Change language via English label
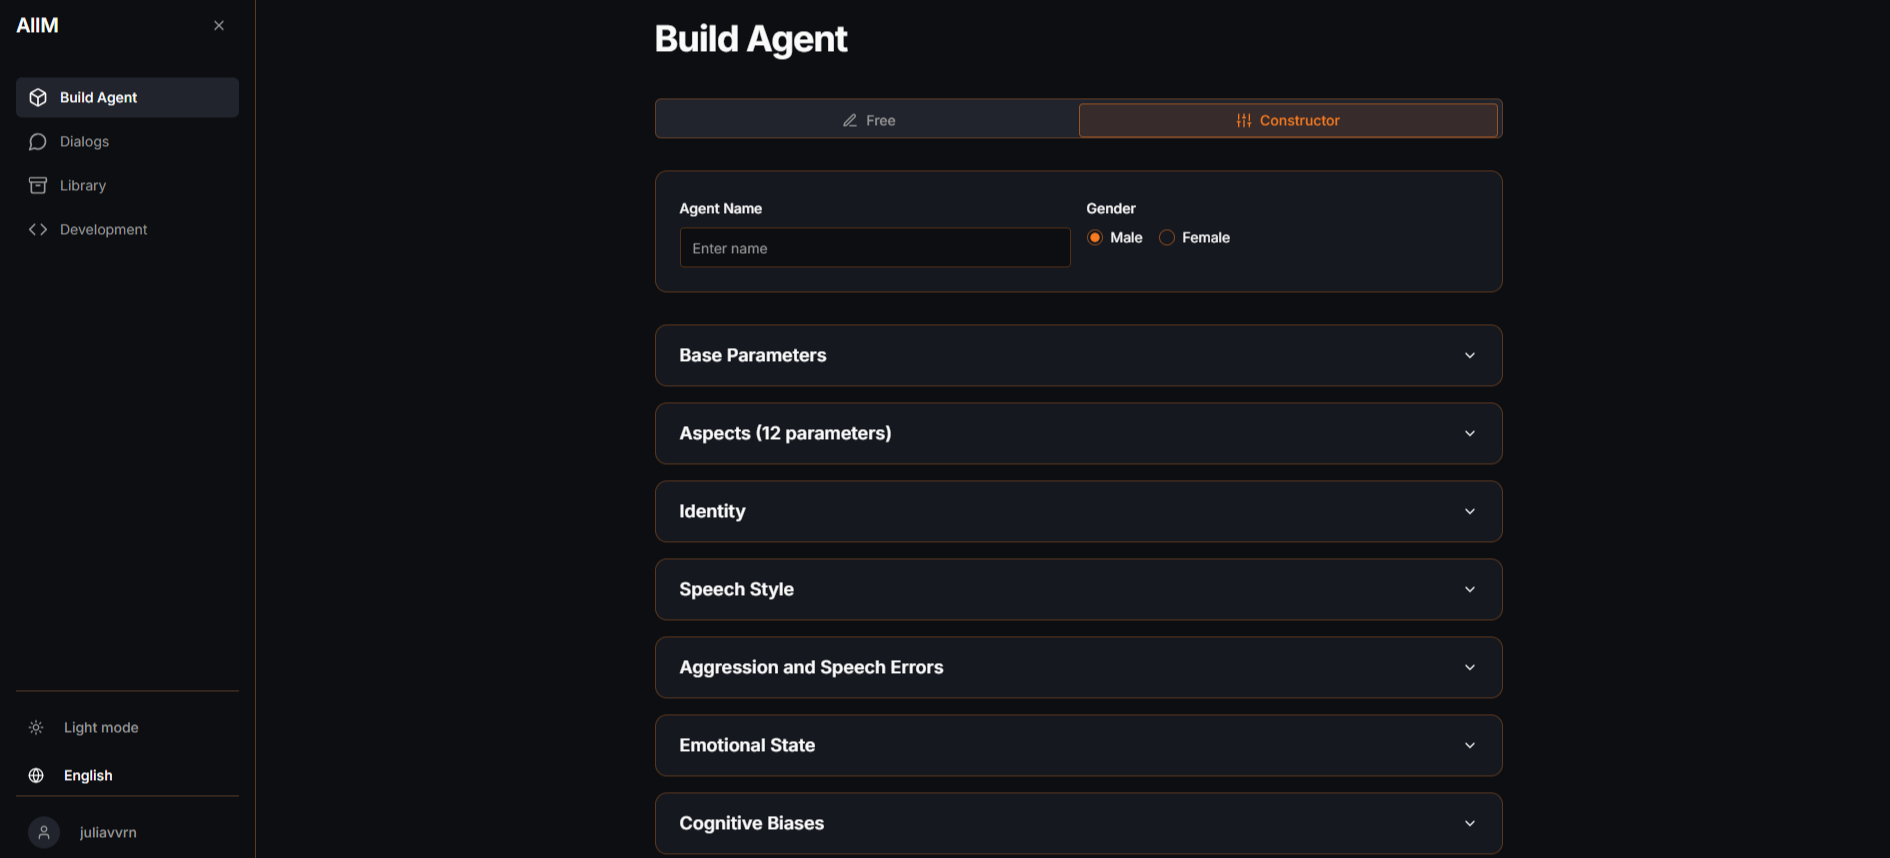 coord(88,775)
